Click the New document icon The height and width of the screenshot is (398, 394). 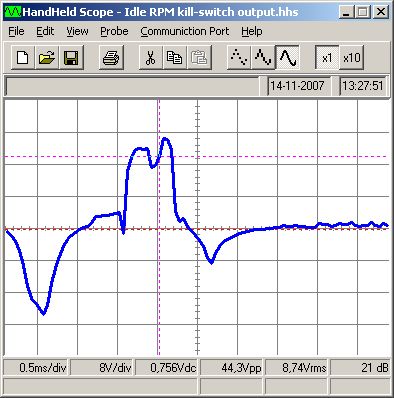pos(23,58)
